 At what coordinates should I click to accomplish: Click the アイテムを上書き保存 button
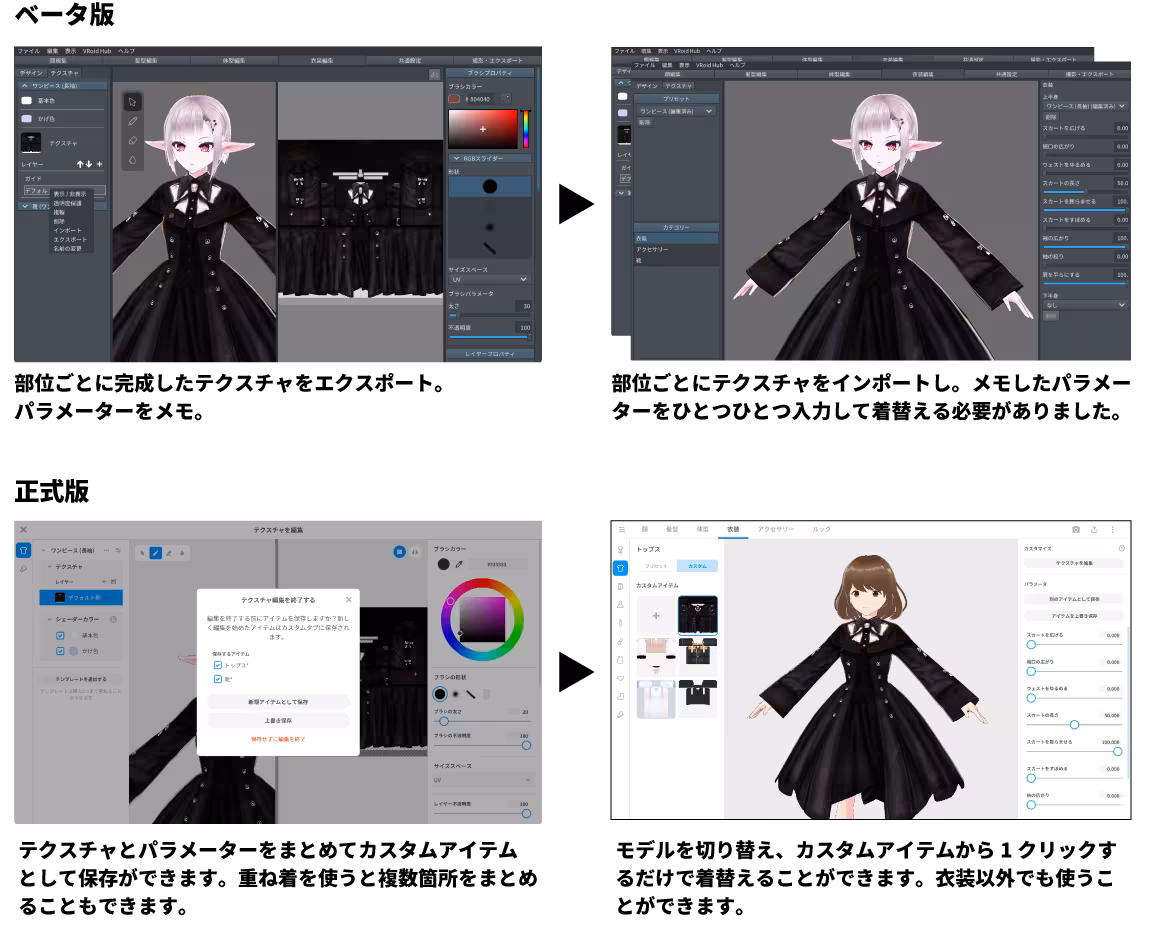point(1074,616)
